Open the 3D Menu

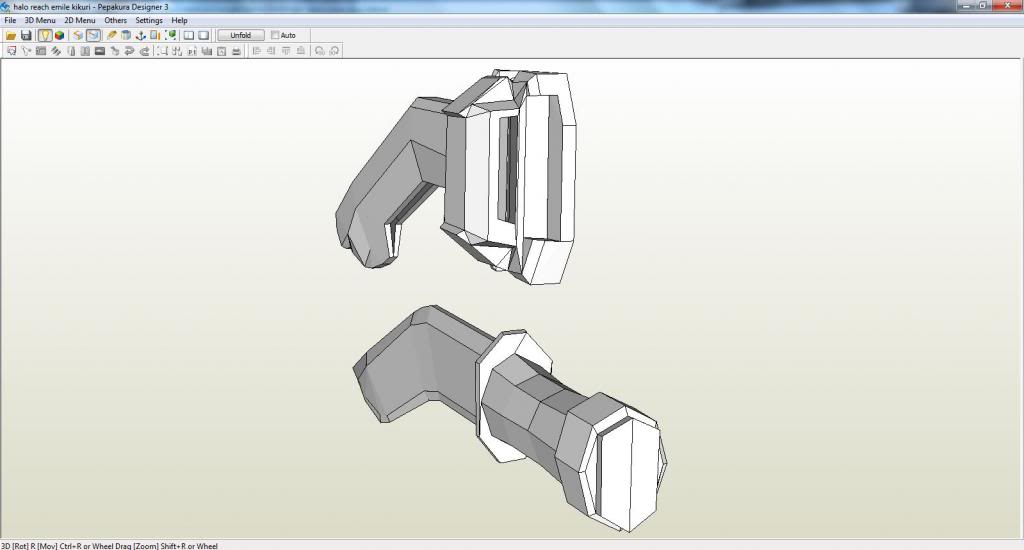point(40,20)
